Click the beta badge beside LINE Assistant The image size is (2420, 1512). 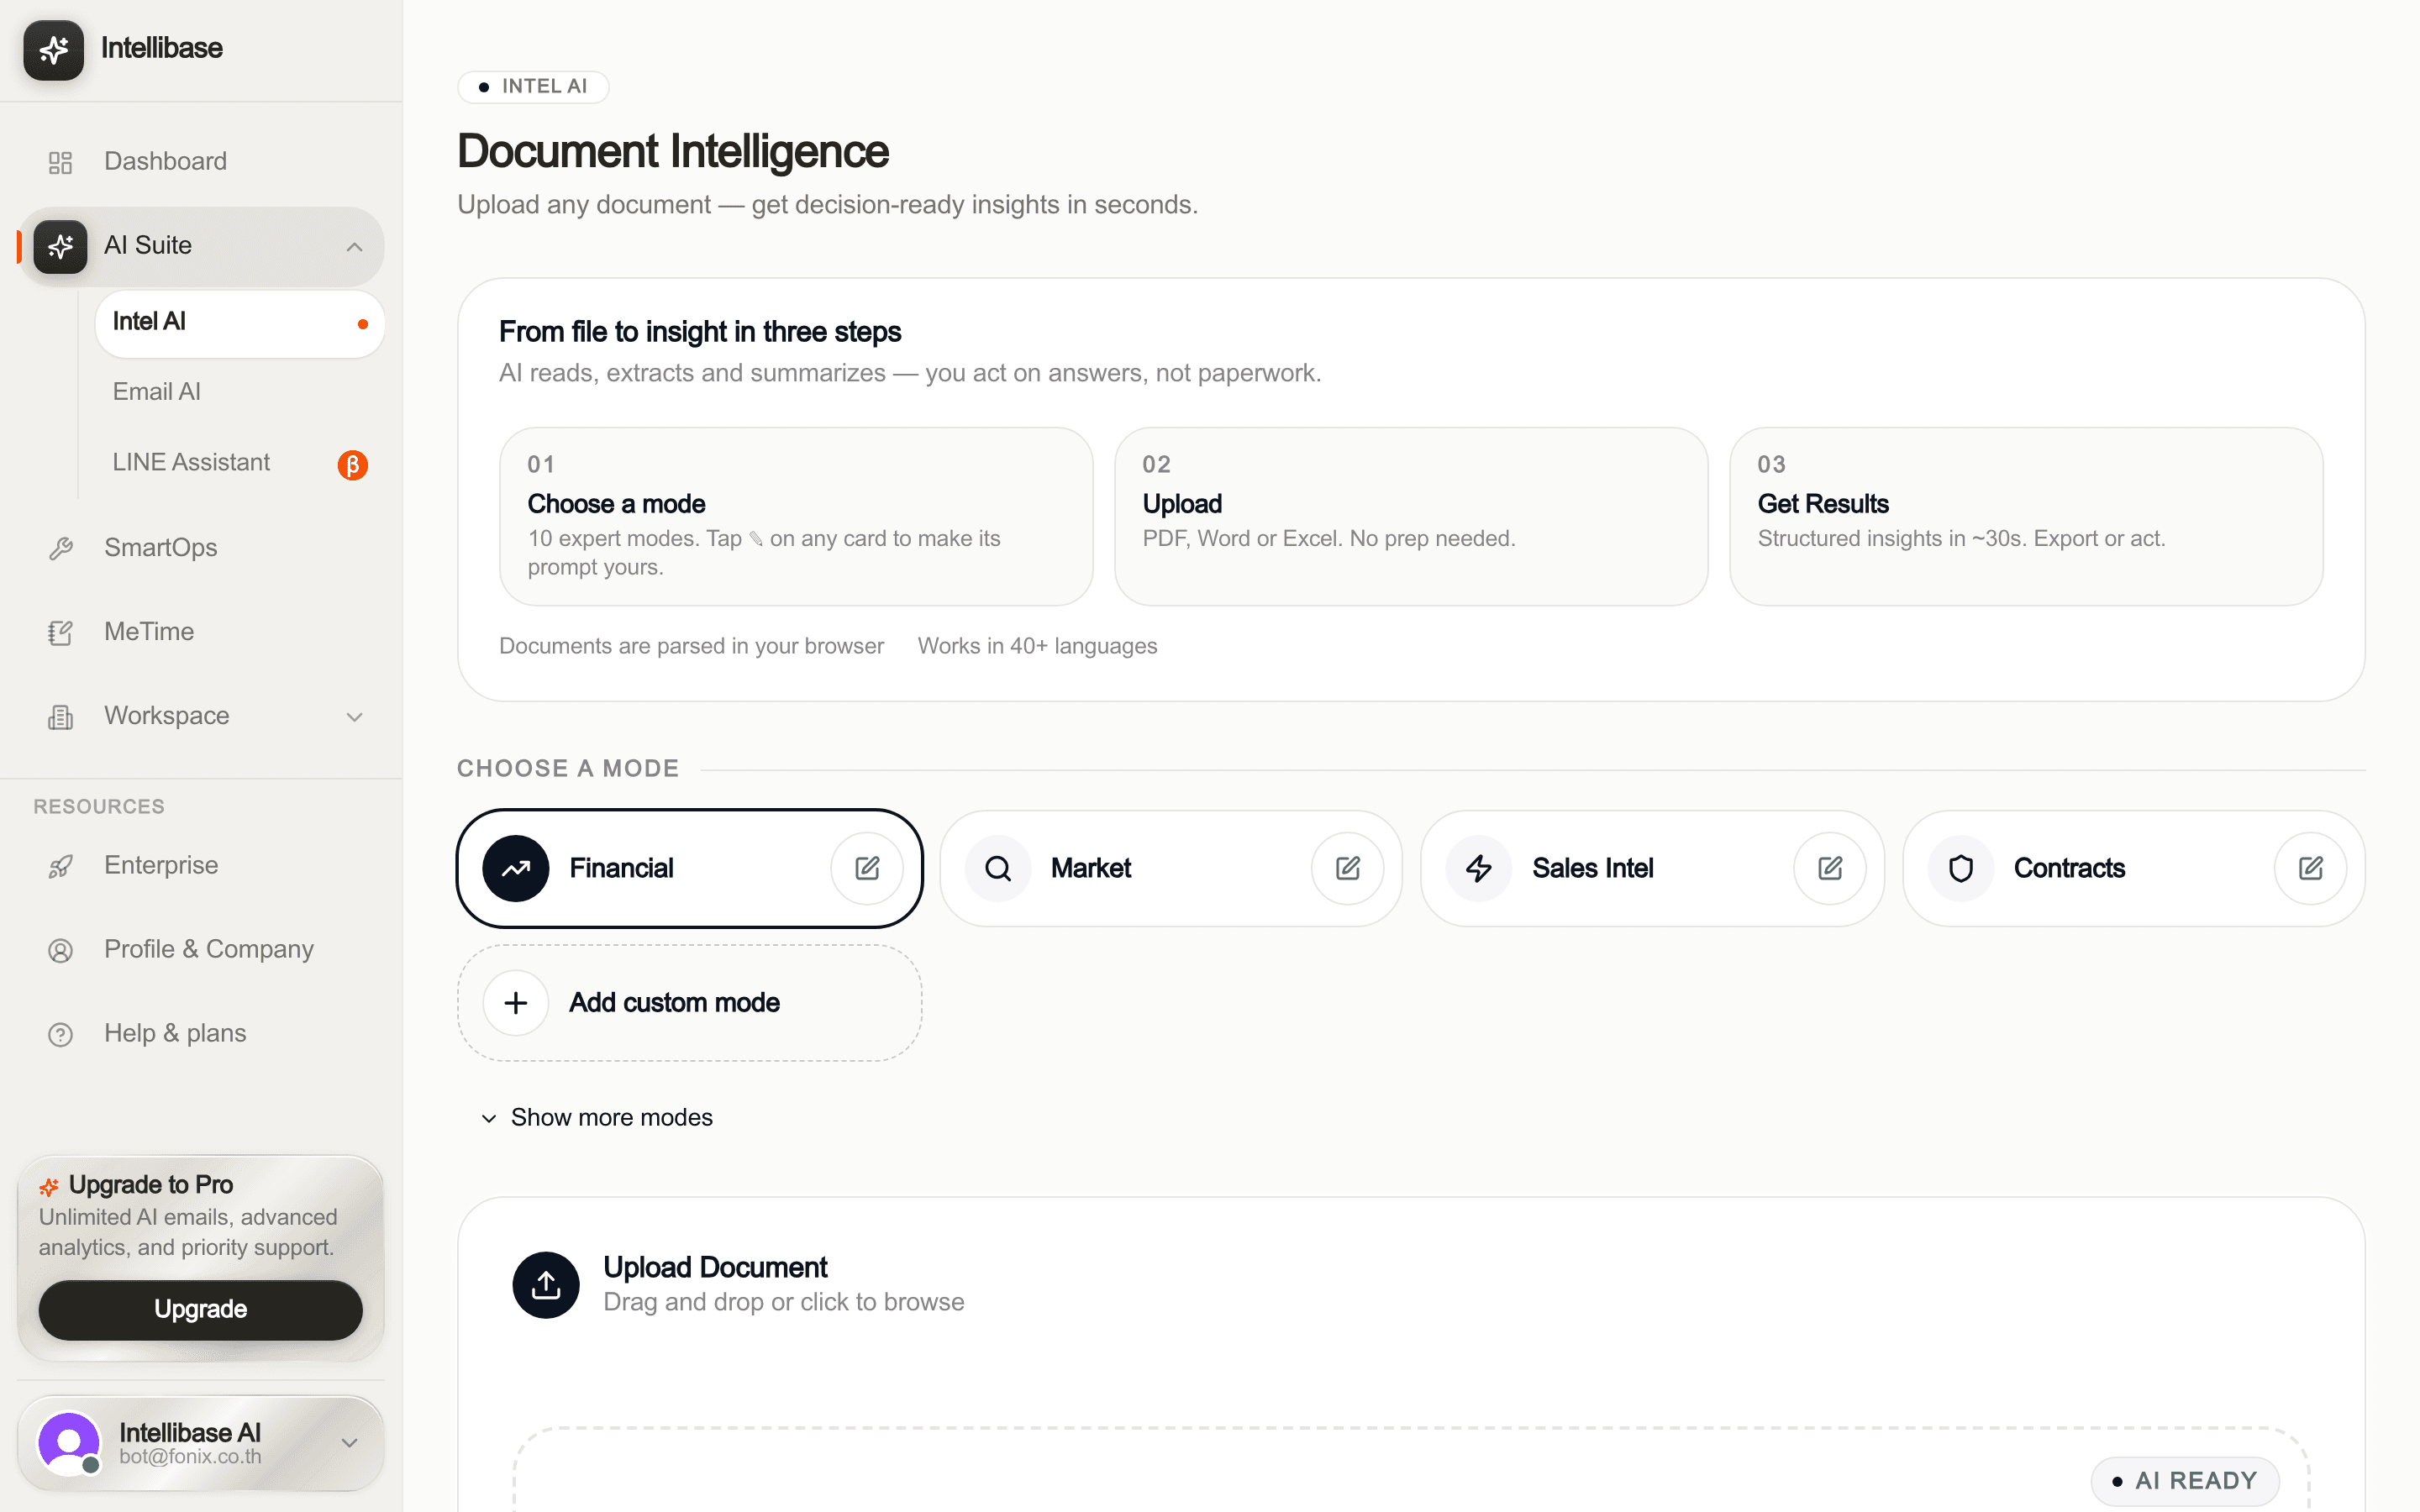tap(353, 465)
